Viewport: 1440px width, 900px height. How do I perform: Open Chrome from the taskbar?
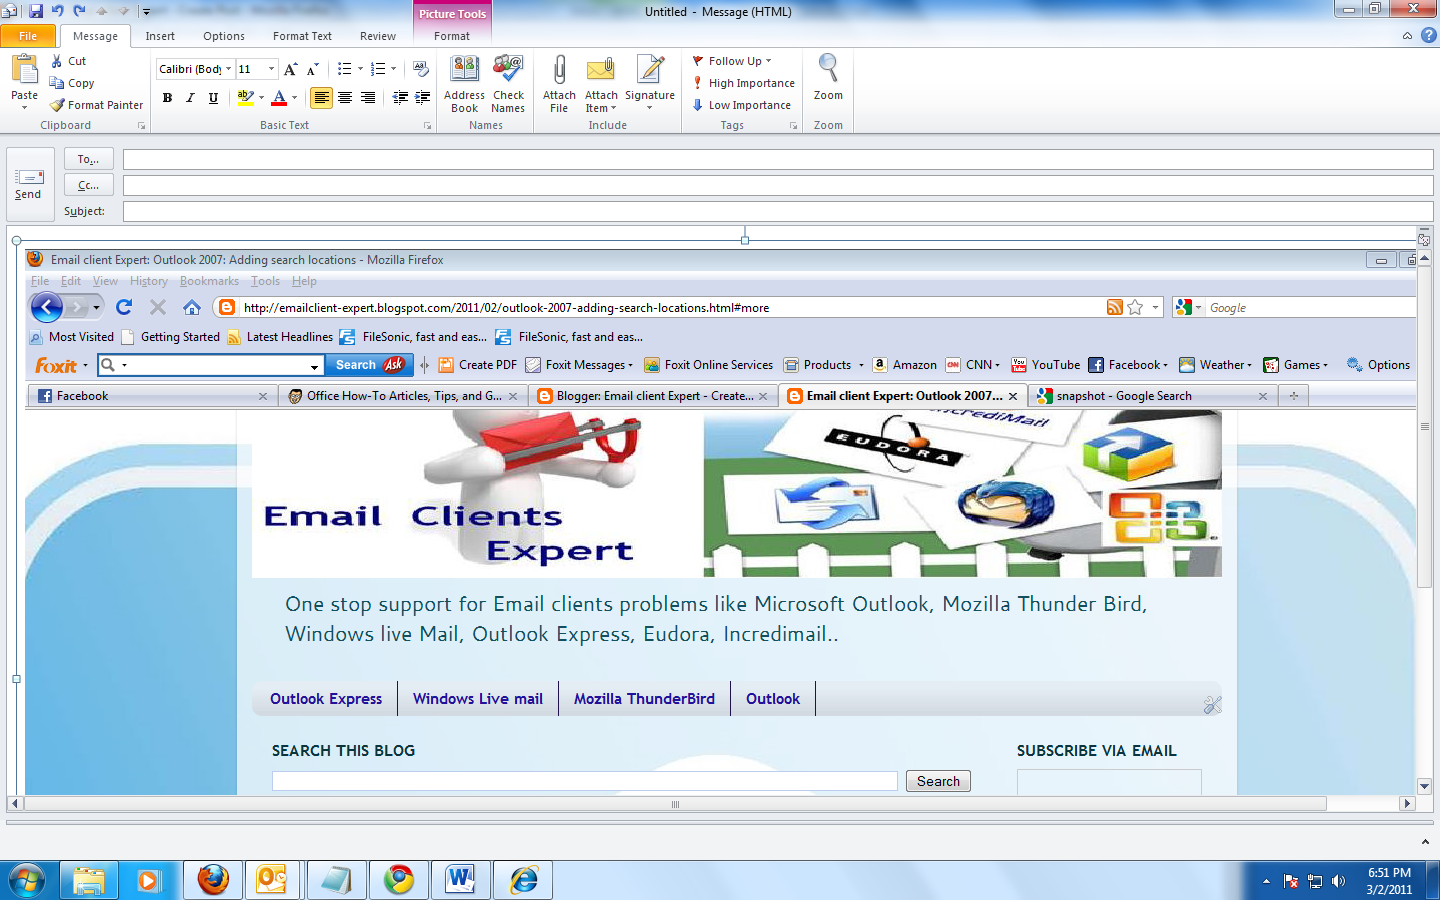click(x=399, y=880)
